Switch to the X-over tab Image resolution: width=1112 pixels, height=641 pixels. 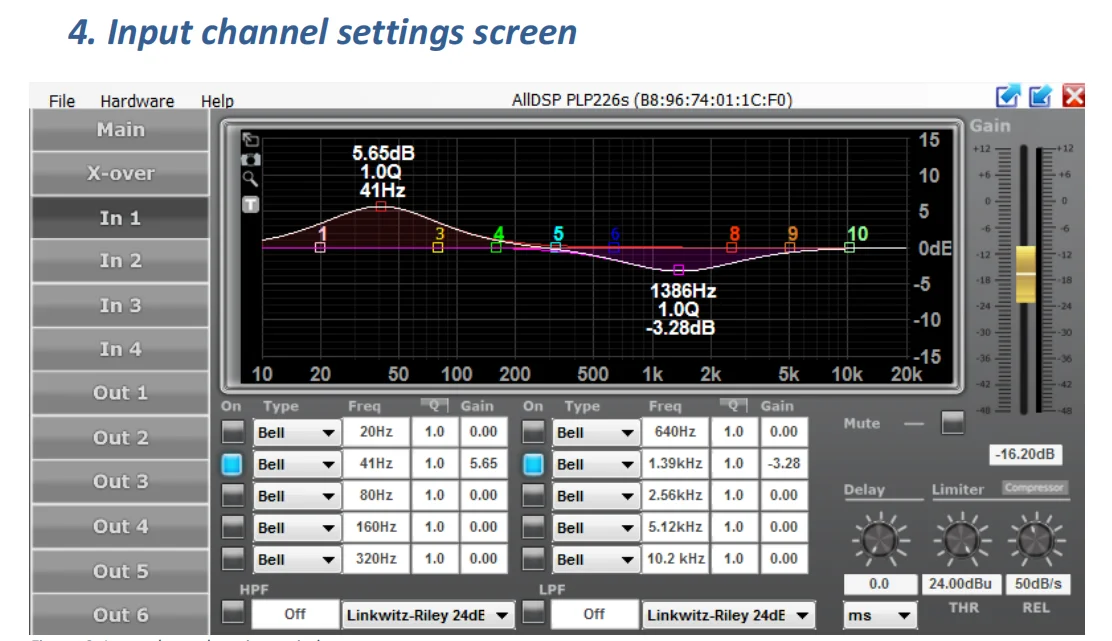pos(120,174)
